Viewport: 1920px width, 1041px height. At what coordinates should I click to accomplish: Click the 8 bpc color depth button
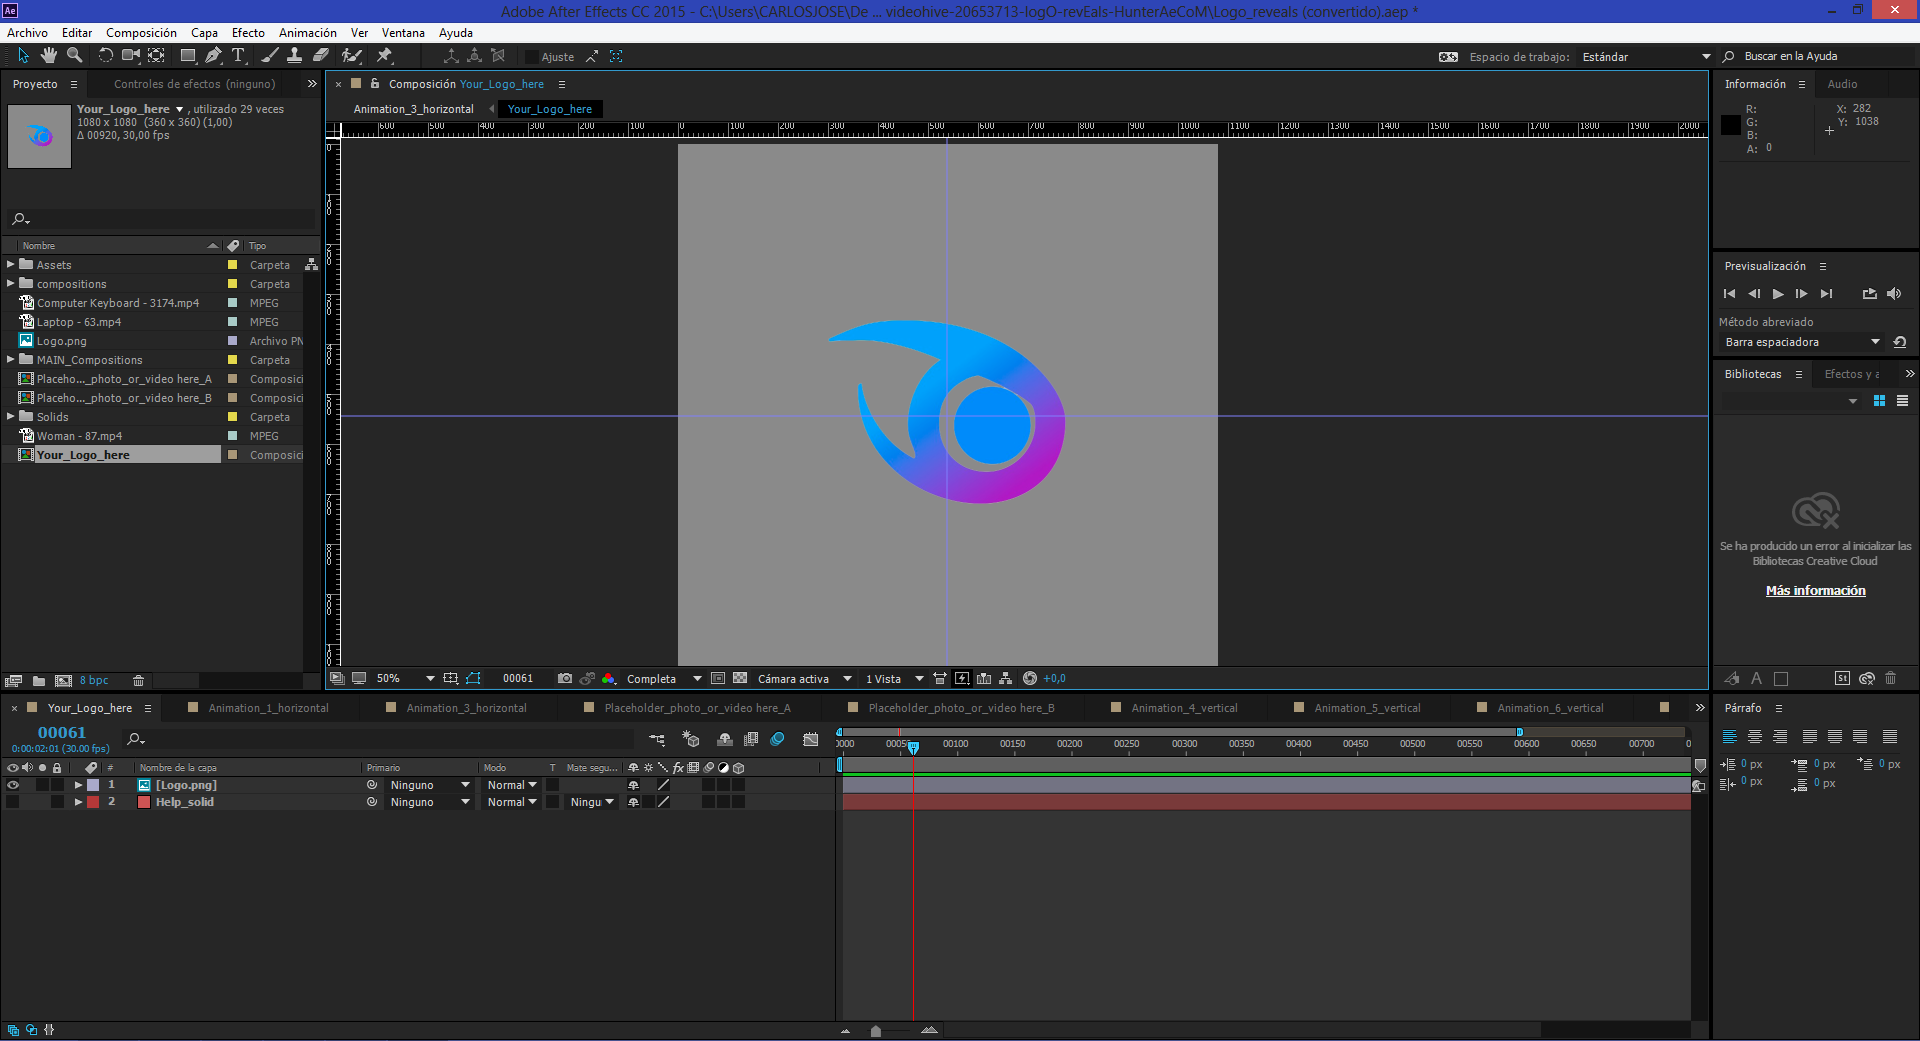point(94,681)
